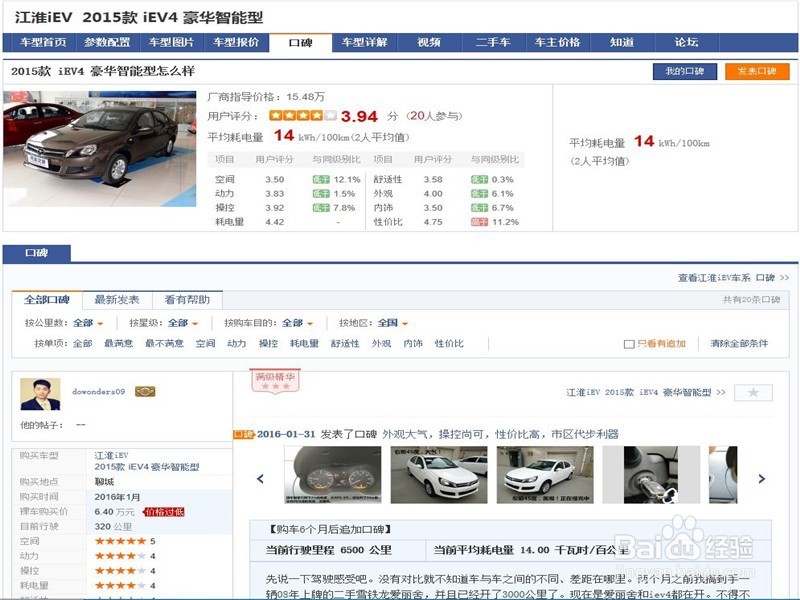
Task: Select the 口碑 nav tab
Action: click(x=301, y=42)
